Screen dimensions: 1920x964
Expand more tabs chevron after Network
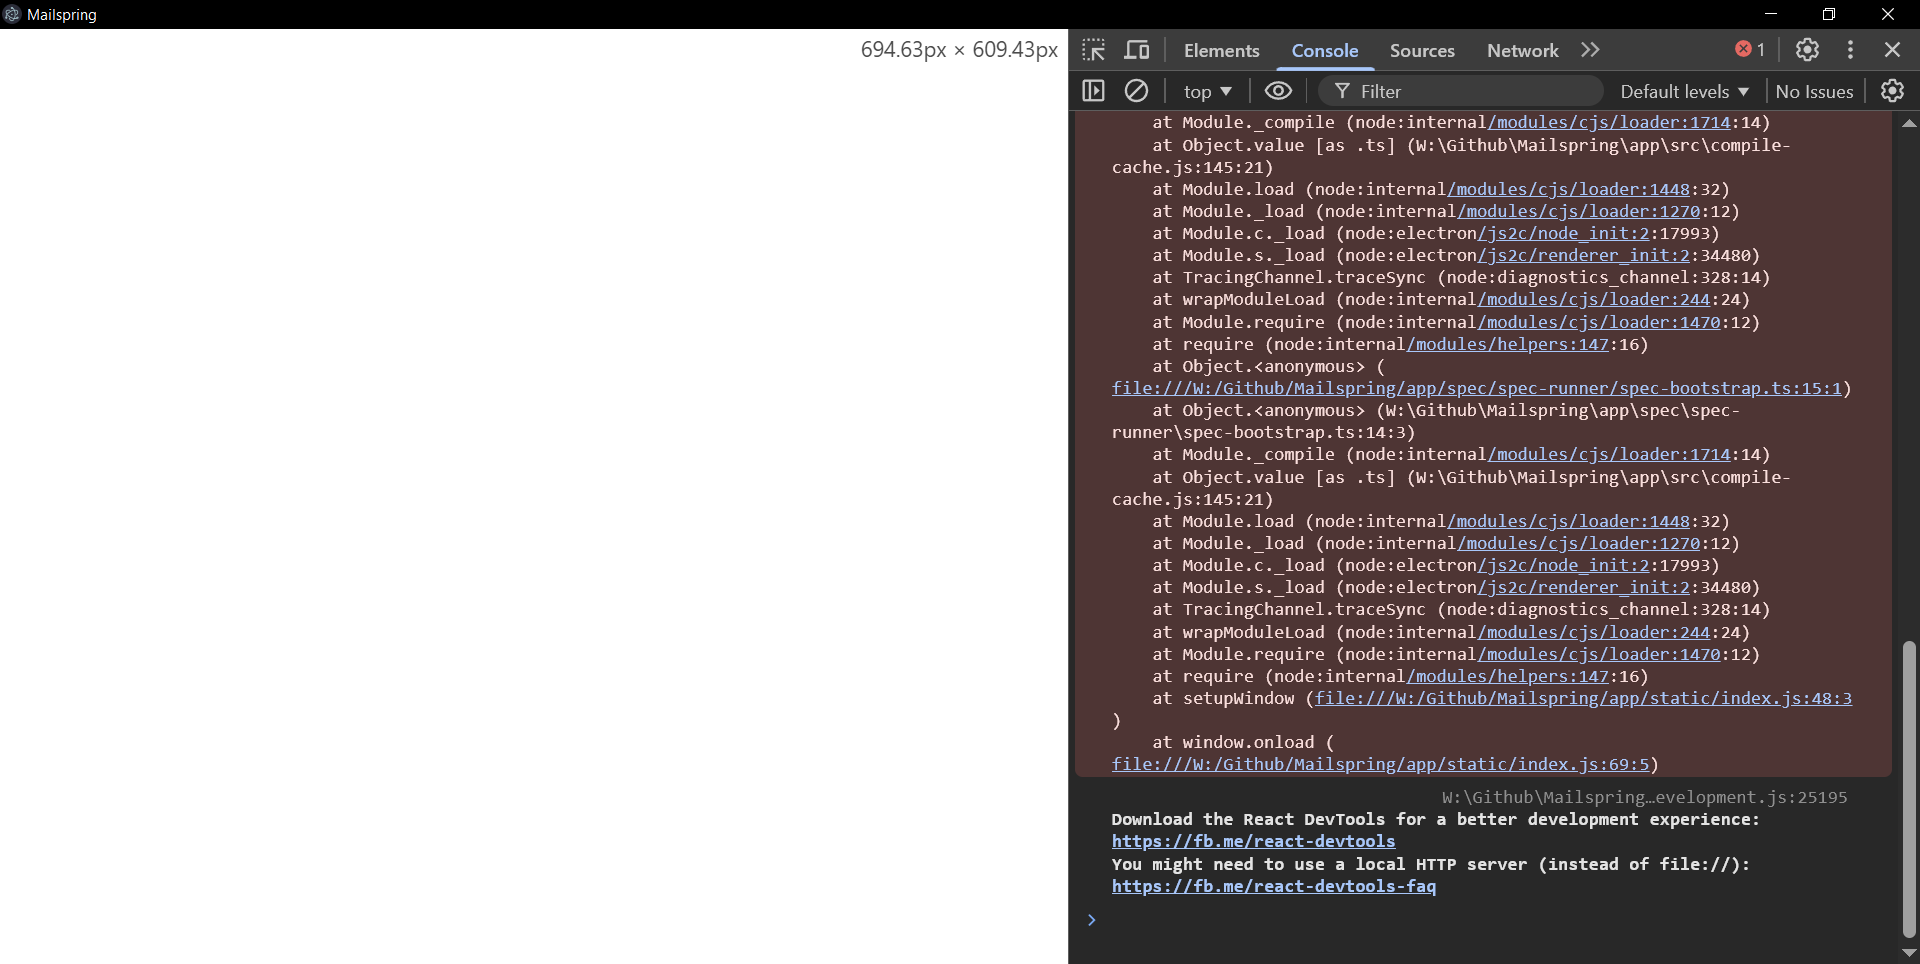pos(1590,50)
